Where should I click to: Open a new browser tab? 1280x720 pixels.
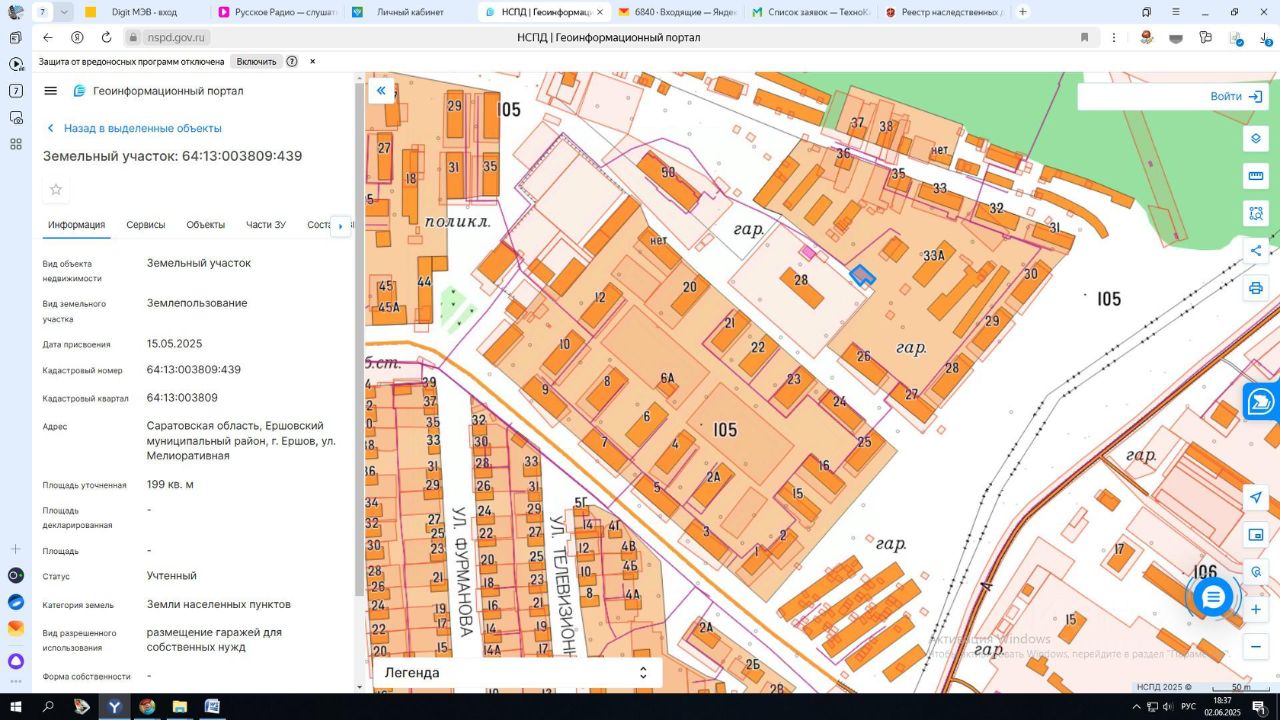(1022, 12)
